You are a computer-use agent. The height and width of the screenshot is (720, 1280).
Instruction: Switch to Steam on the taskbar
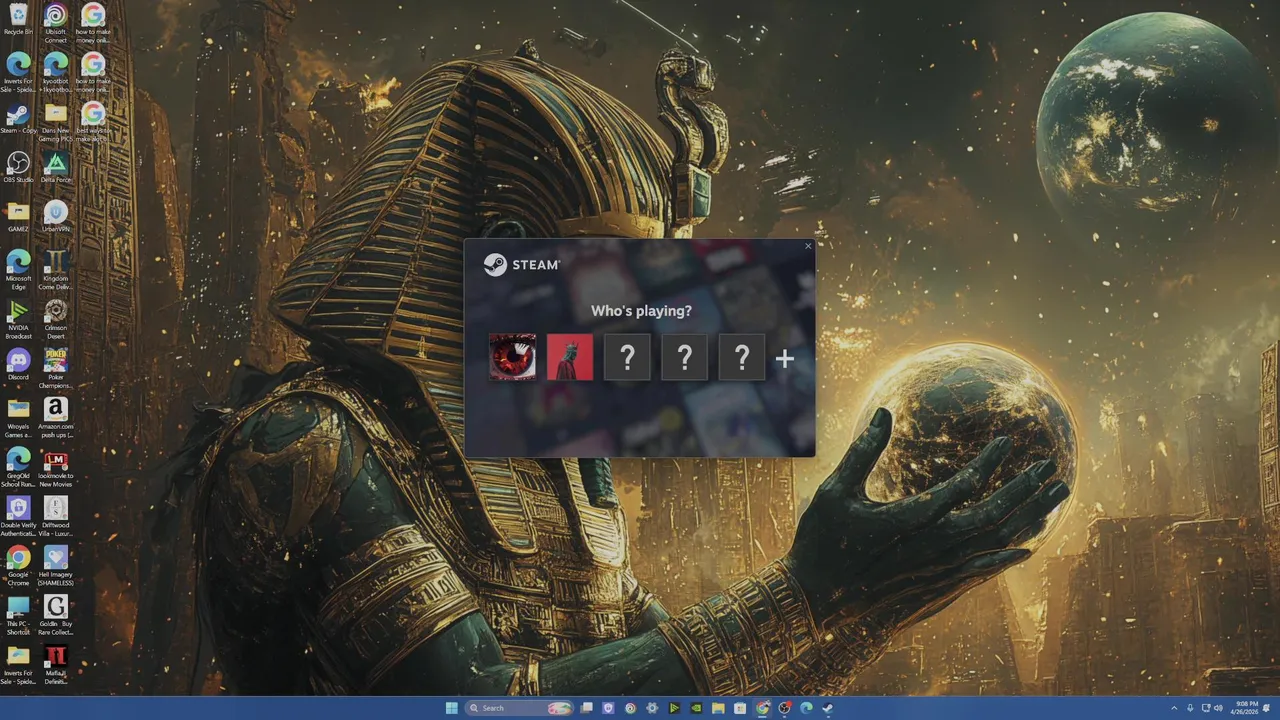[x=828, y=708]
